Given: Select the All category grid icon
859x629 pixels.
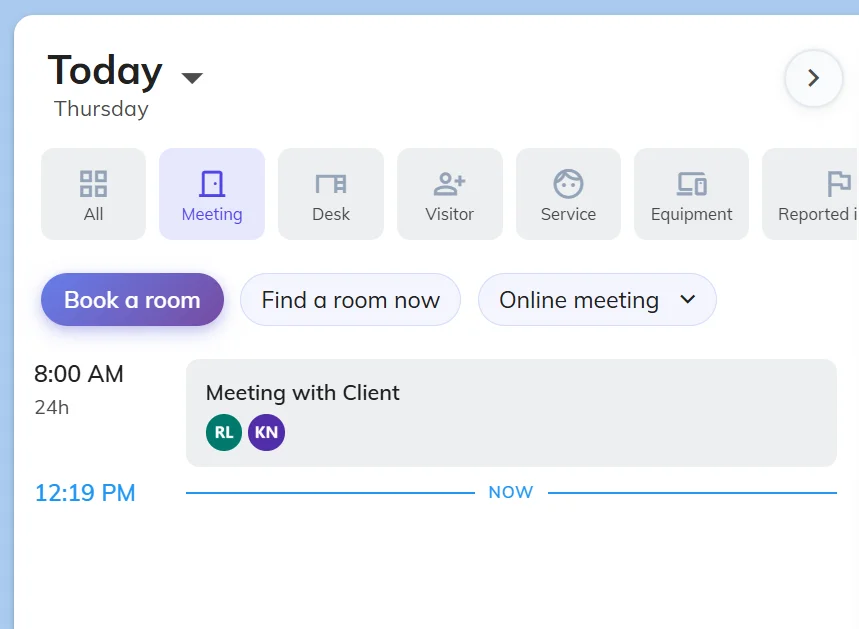Looking at the screenshot, I should (93, 184).
